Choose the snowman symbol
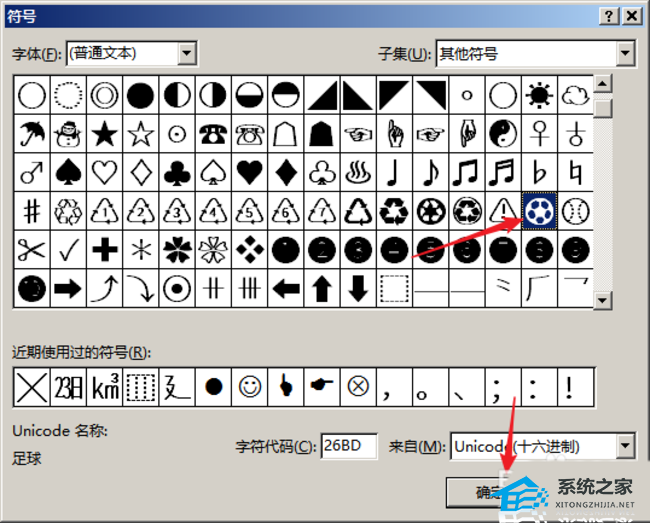Image resolution: width=650 pixels, height=523 pixels. point(68,133)
